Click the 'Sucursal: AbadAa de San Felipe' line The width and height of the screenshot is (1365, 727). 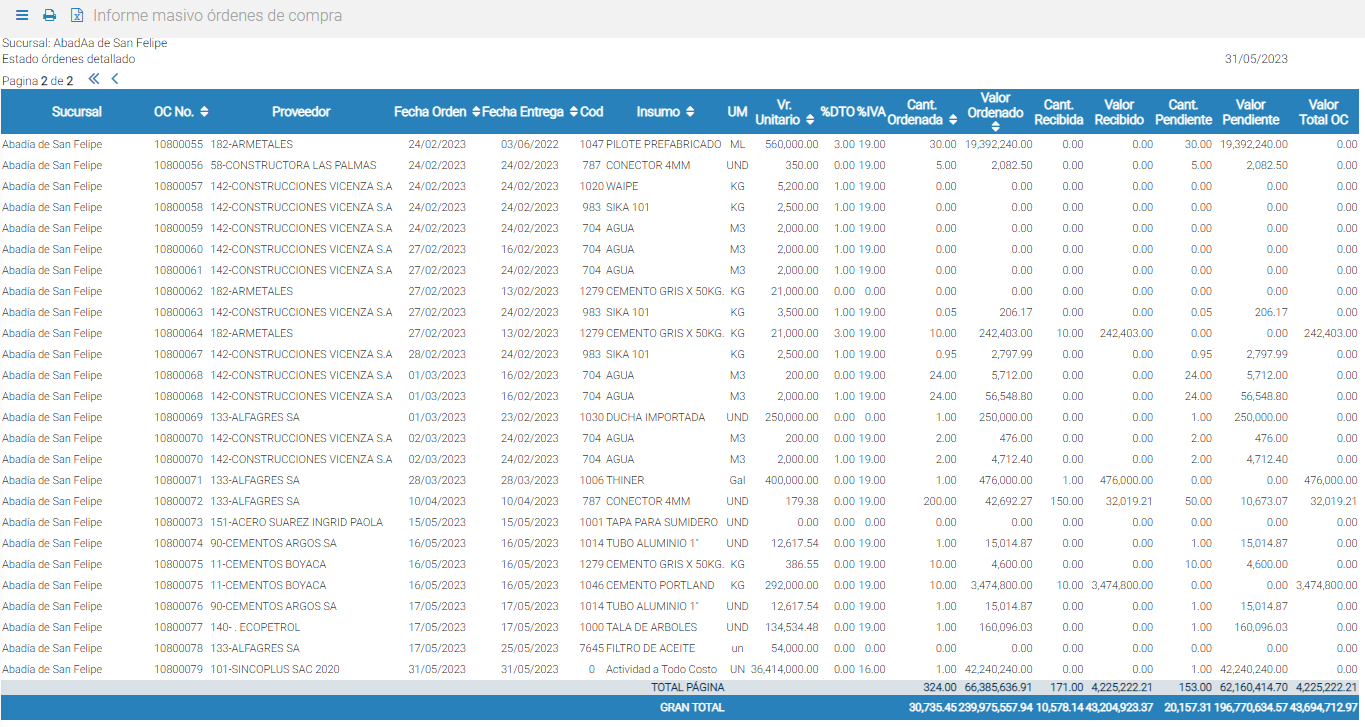(85, 43)
